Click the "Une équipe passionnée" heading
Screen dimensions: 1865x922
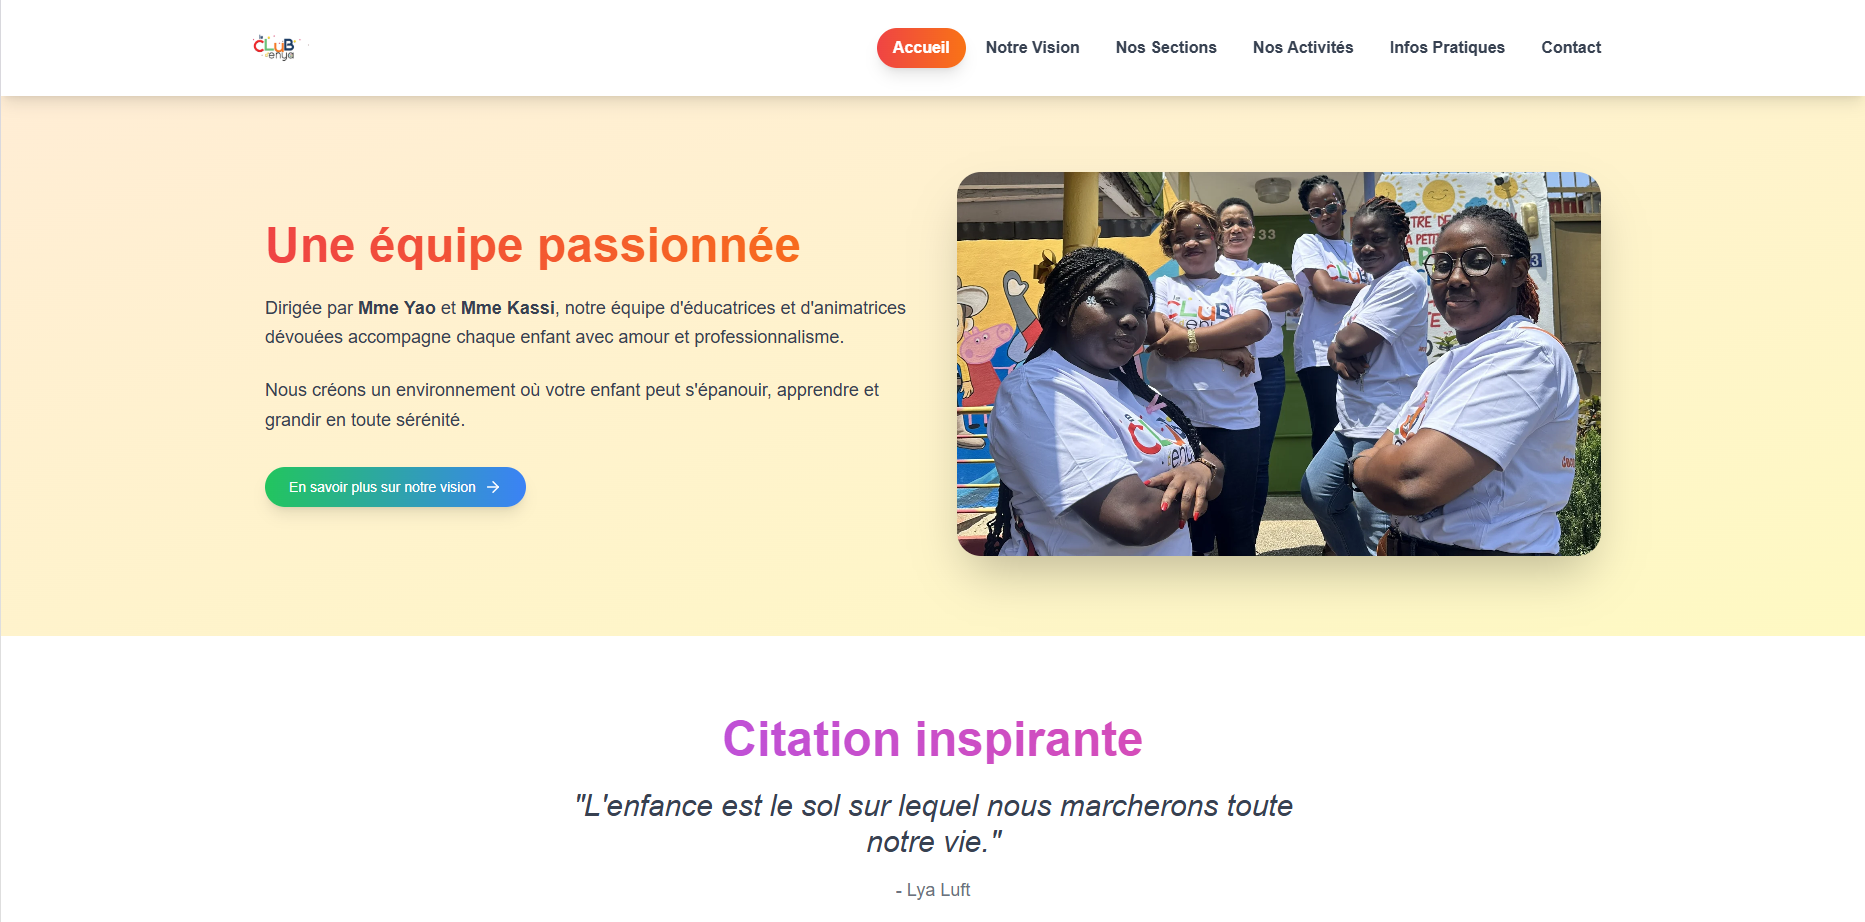pyautogui.click(x=532, y=246)
